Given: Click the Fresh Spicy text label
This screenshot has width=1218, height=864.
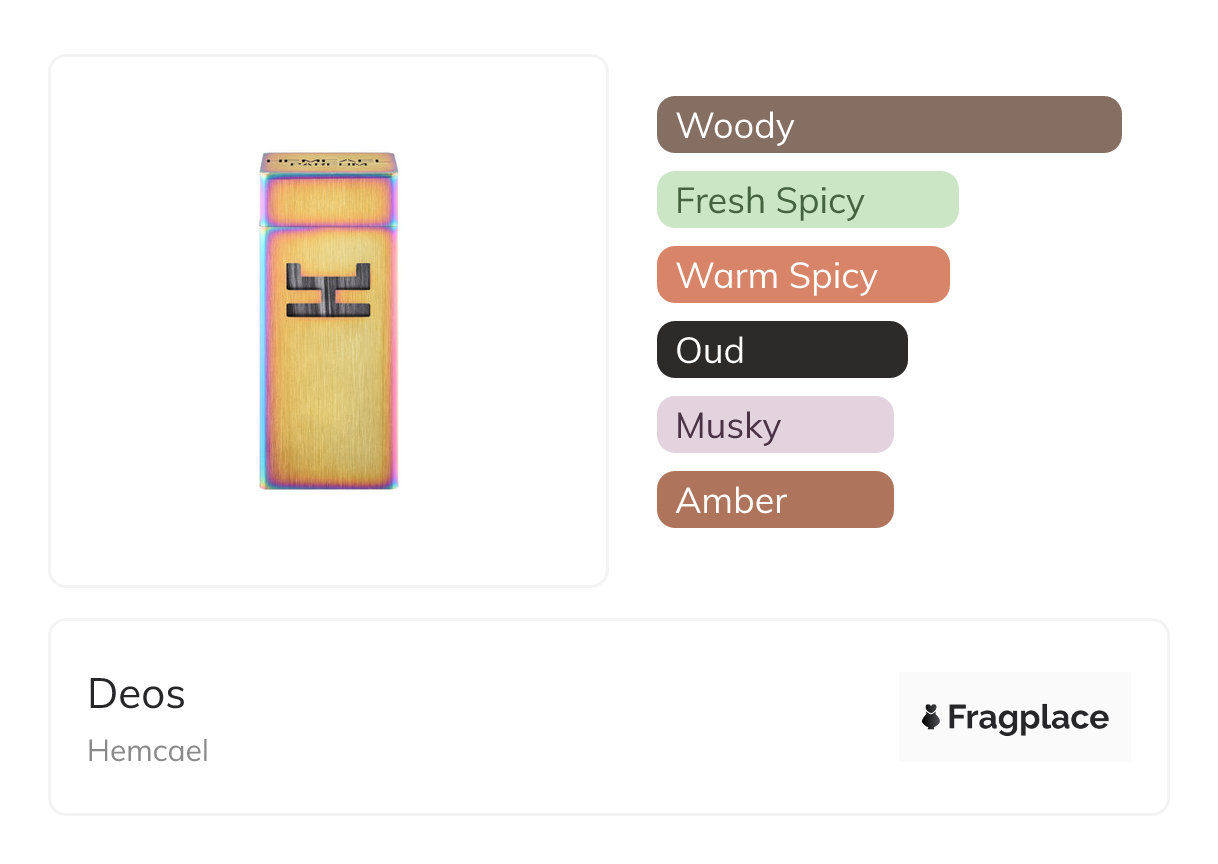Looking at the screenshot, I should [x=770, y=201].
